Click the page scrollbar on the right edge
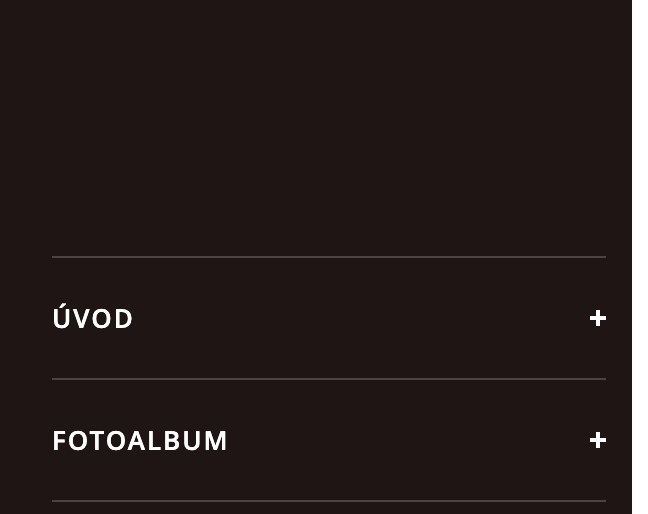This screenshot has height=514, width=648. coord(640,257)
